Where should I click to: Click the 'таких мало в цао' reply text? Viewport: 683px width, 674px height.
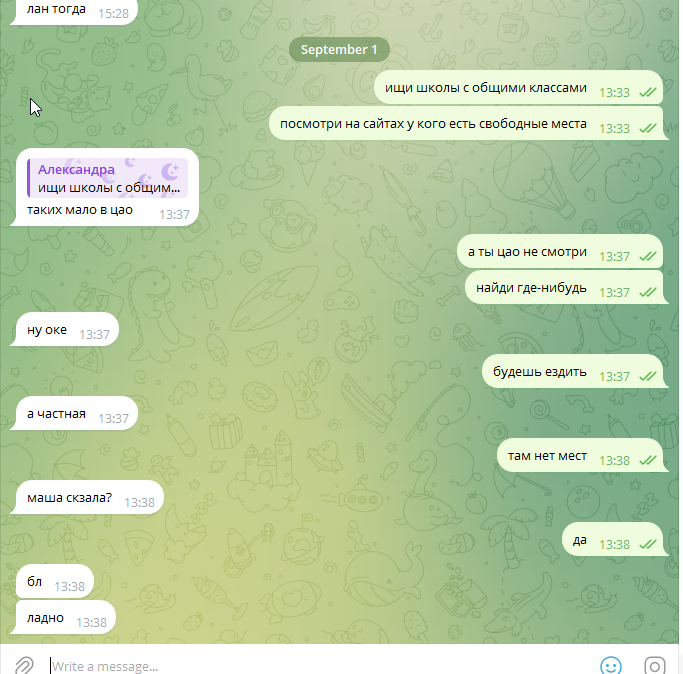pos(80,210)
